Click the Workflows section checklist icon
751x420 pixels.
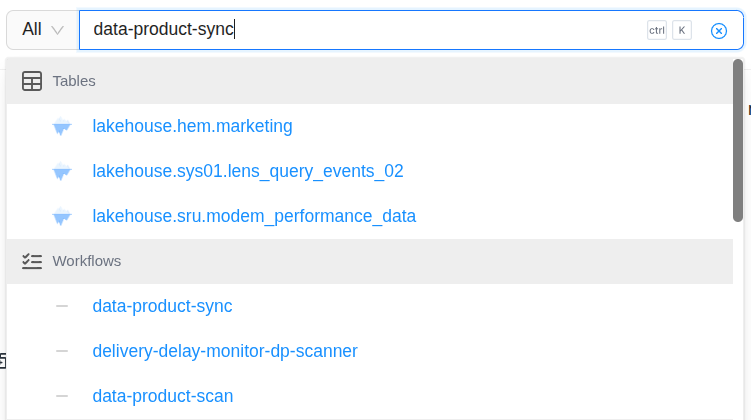pos(32,261)
